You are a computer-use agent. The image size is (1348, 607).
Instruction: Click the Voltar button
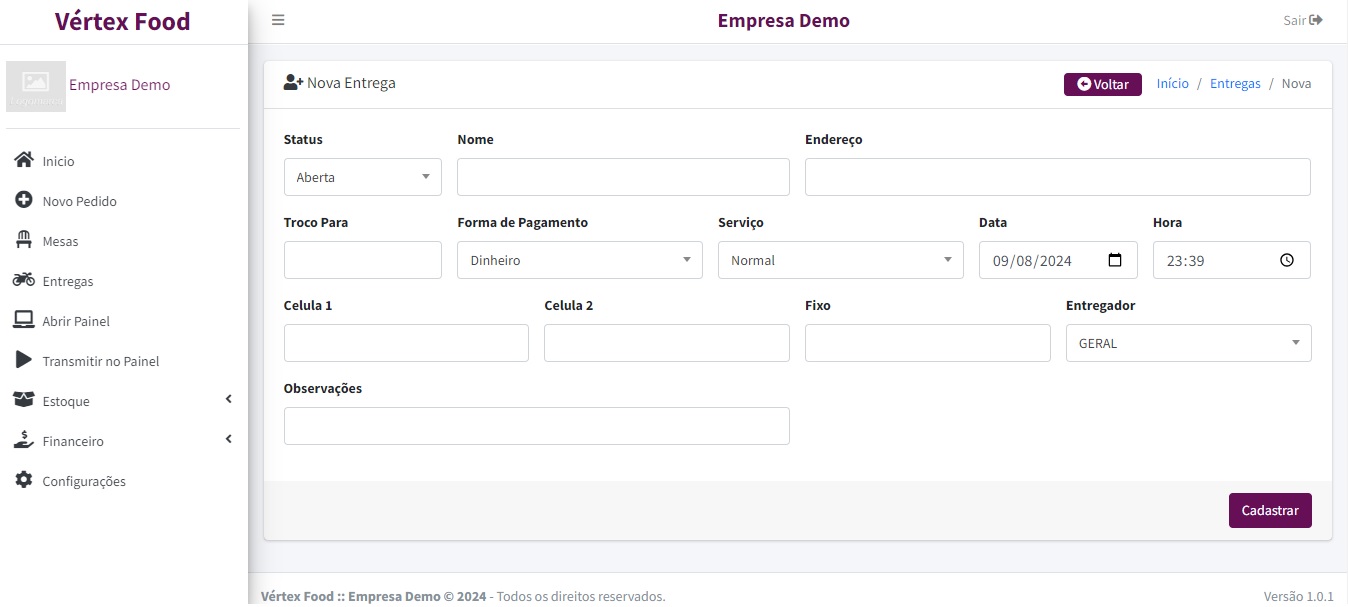(x=1102, y=84)
